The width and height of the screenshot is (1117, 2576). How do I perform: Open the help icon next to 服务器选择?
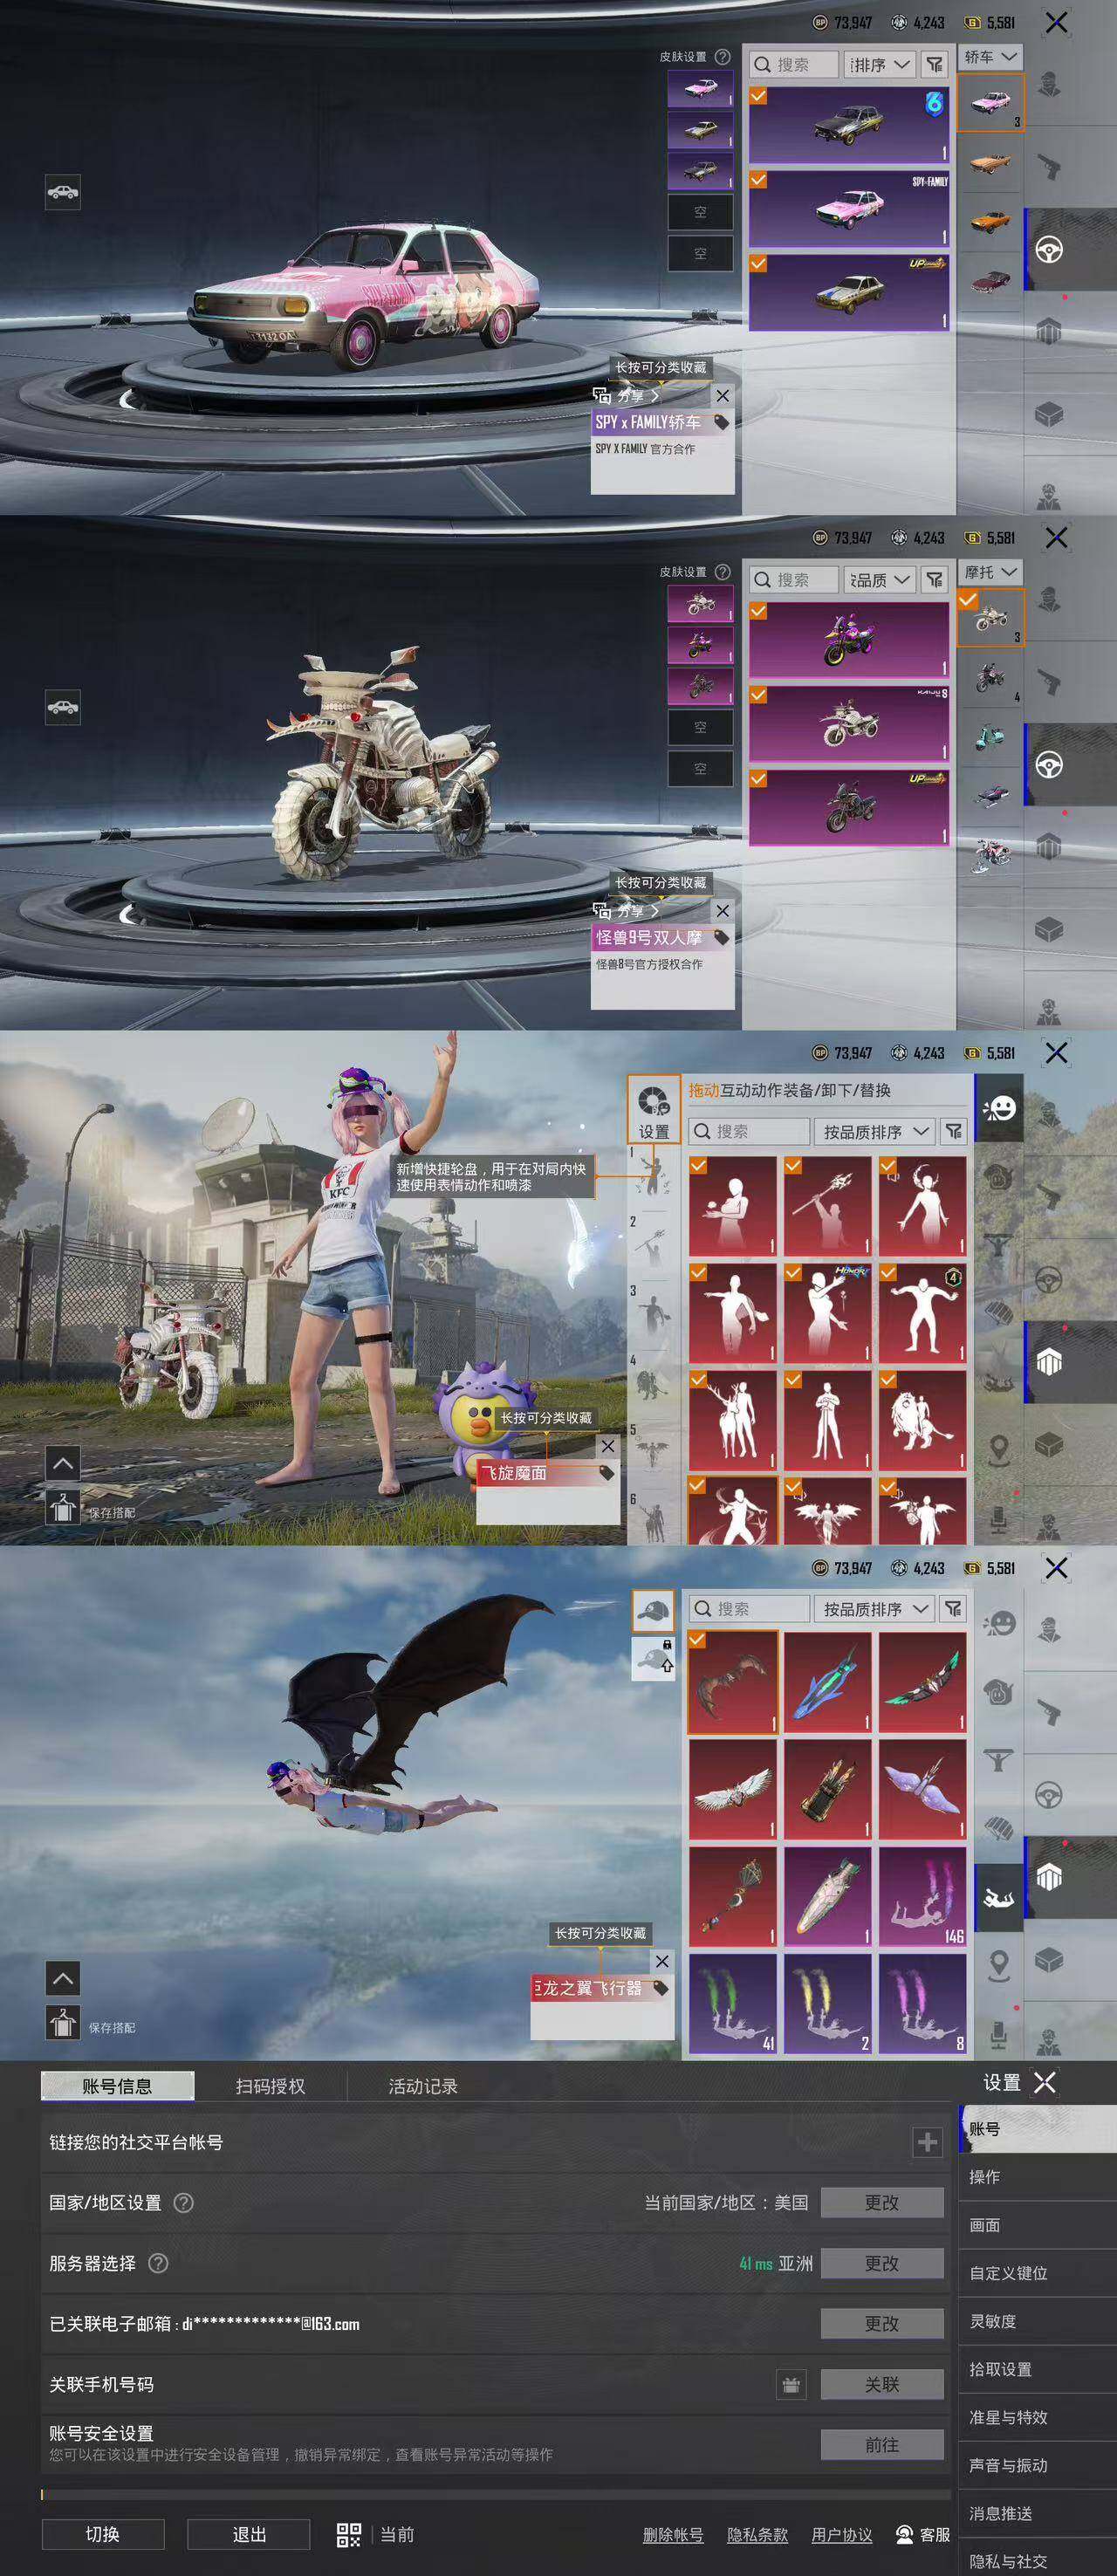point(158,2263)
